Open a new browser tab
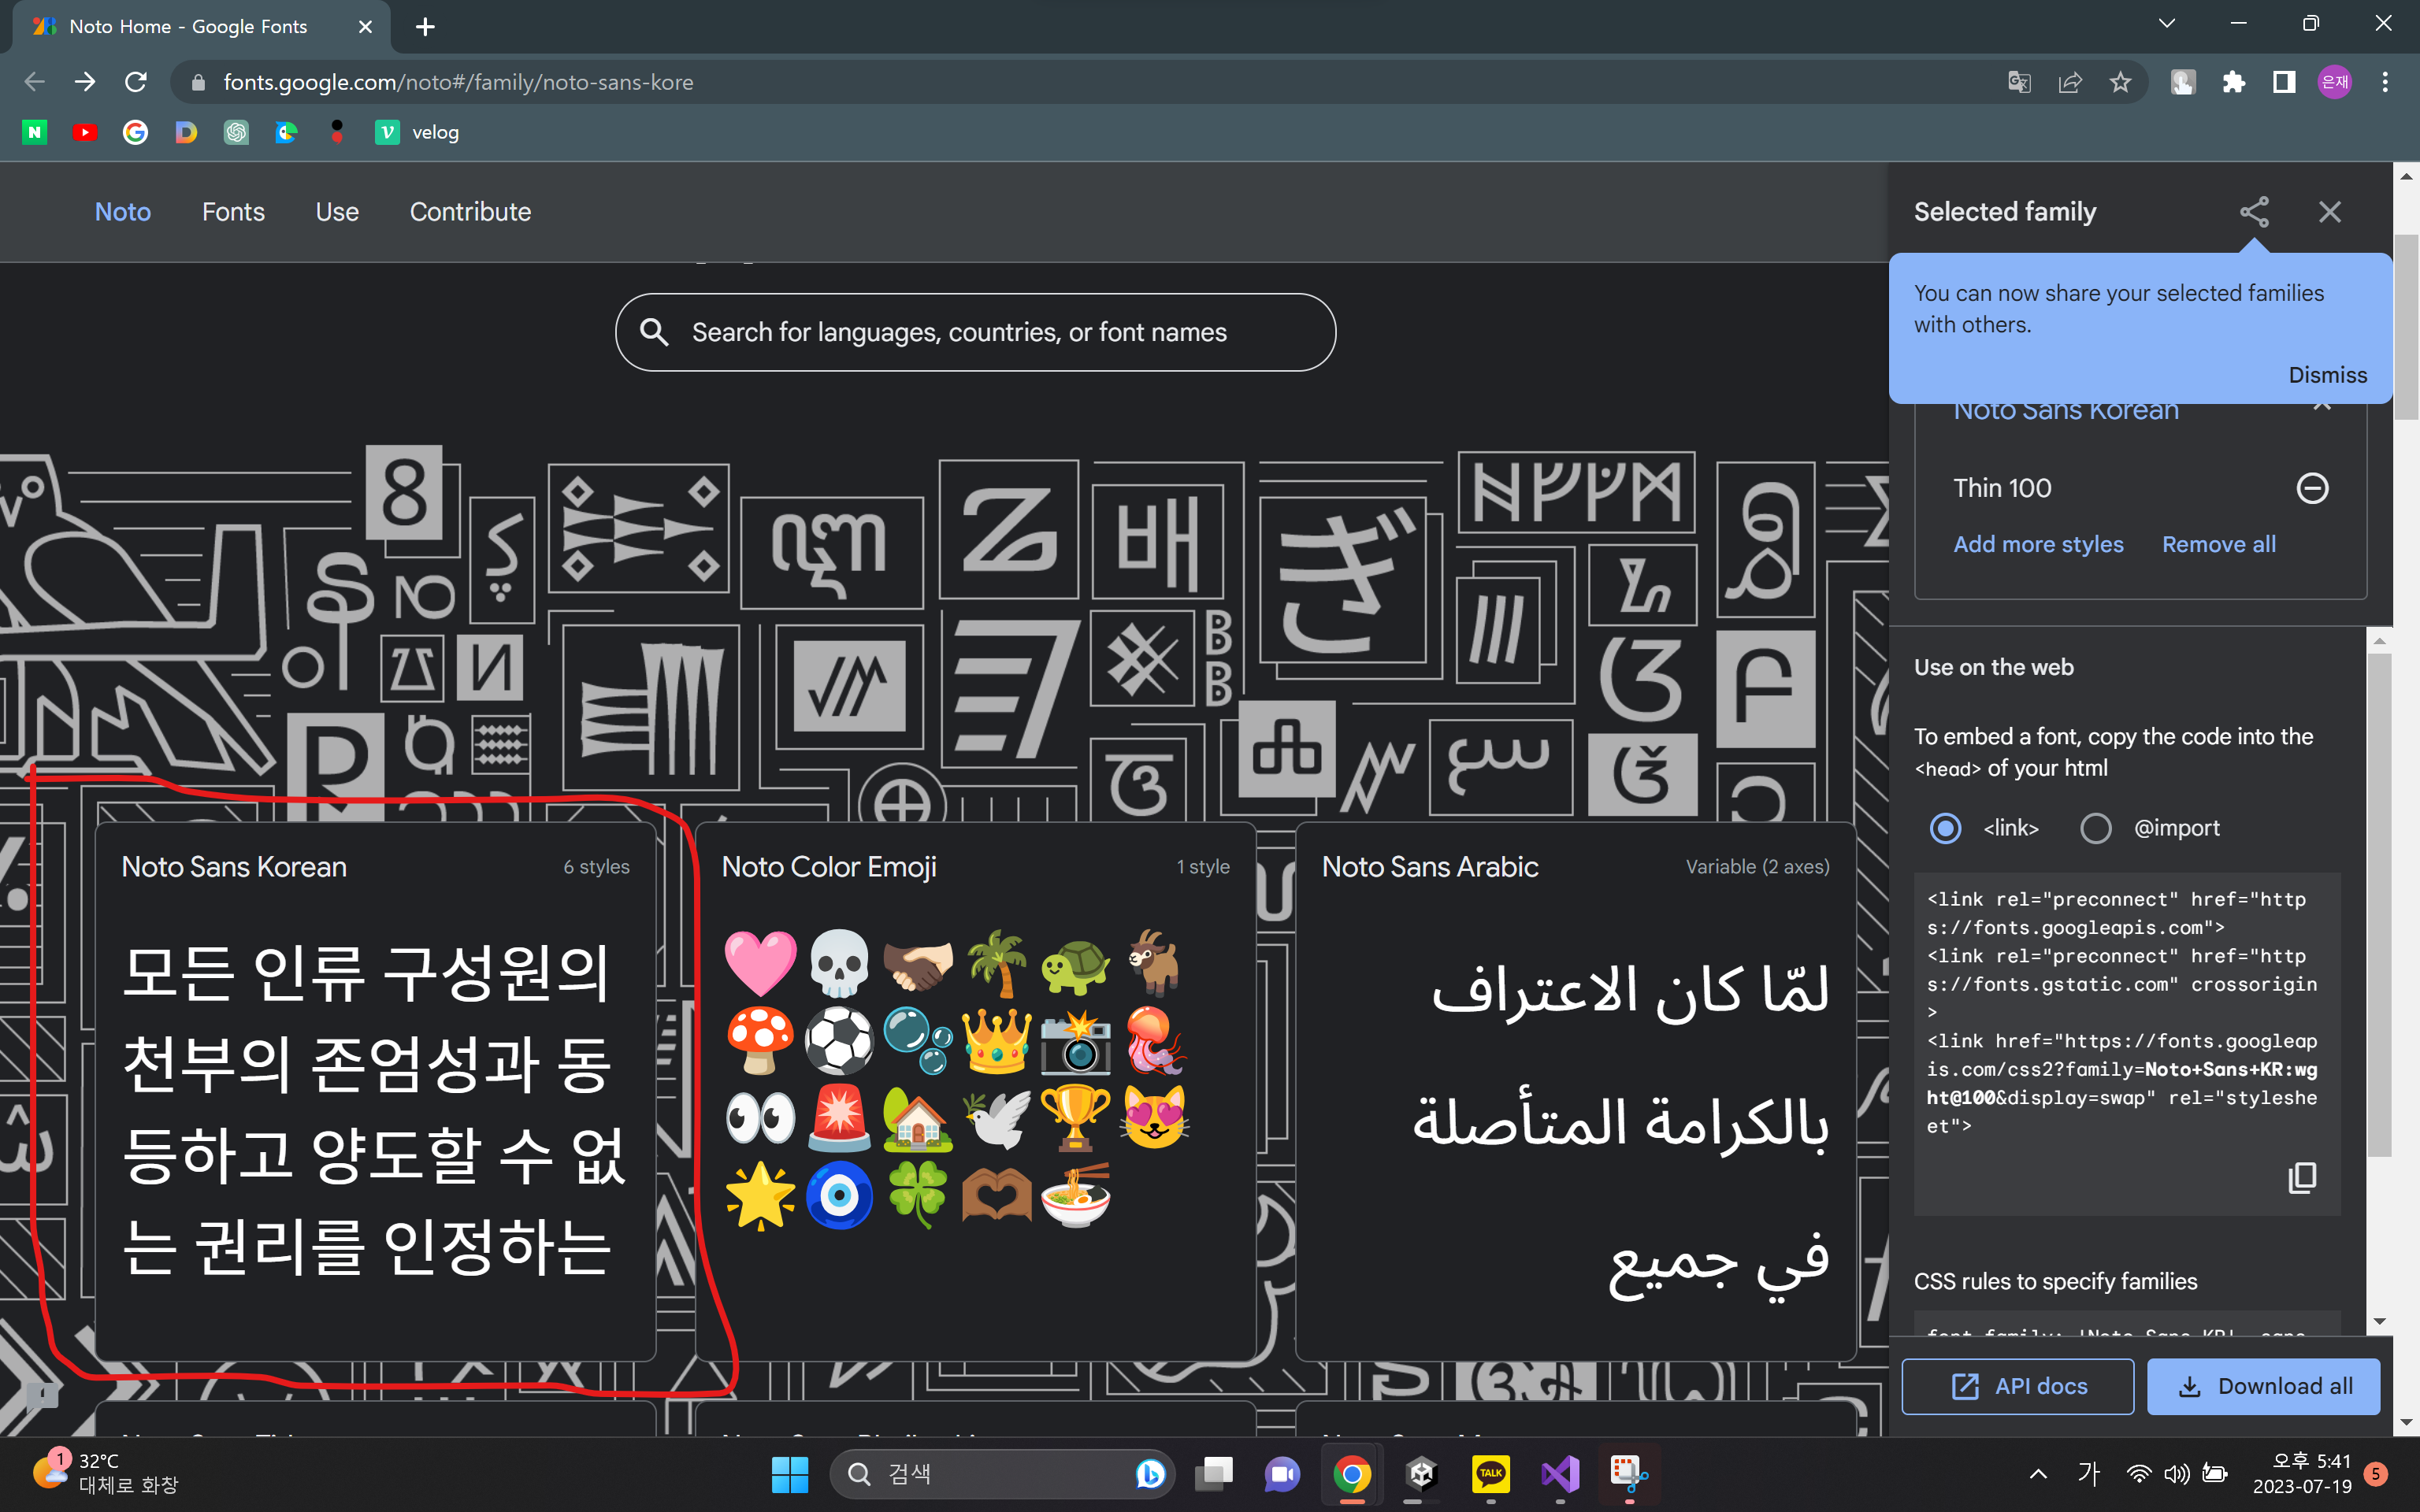The image size is (2420, 1512). coord(425,27)
